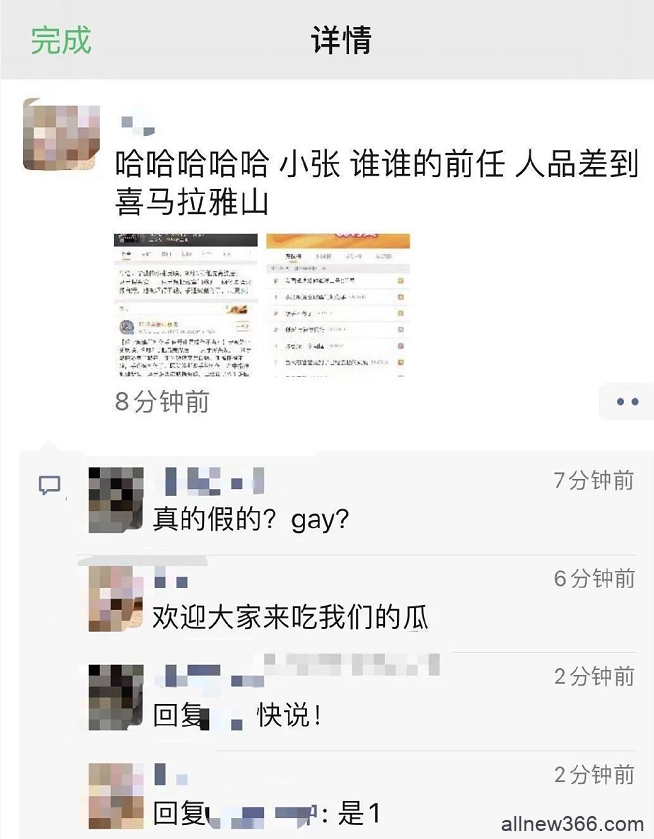Open the two-dot more options button
Viewport: 654px width, 839px height.
627,401
